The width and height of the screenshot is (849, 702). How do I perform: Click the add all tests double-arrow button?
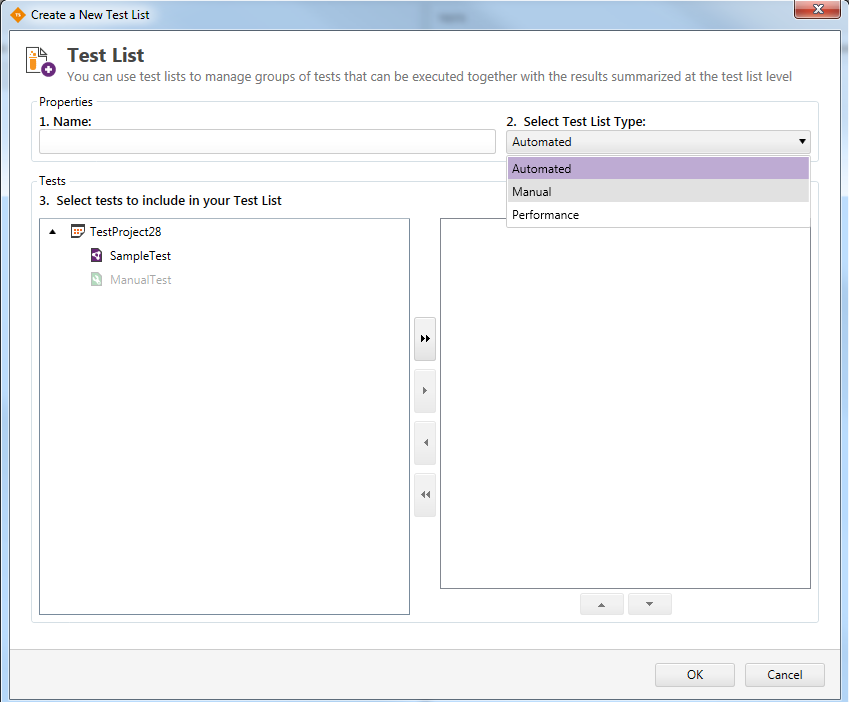(x=425, y=340)
